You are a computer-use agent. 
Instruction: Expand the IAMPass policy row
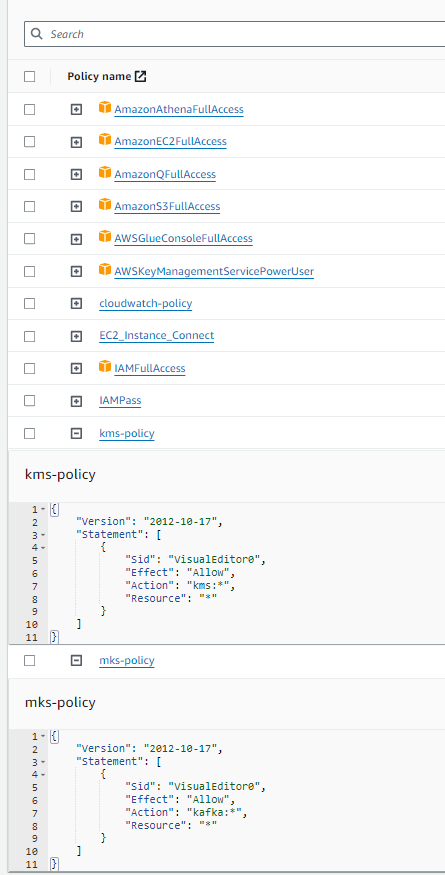[76, 401]
